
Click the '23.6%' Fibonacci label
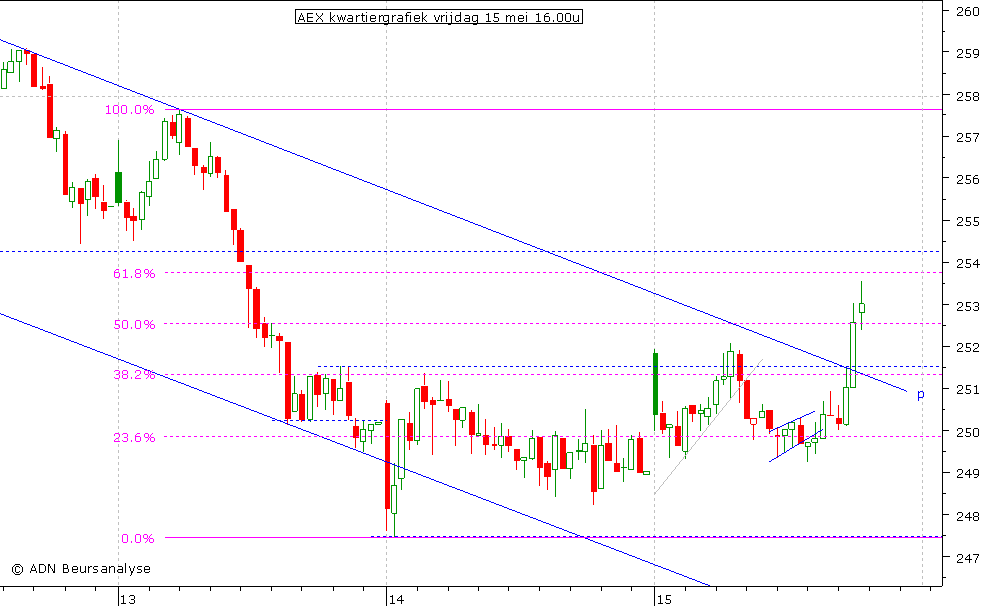[134, 437]
